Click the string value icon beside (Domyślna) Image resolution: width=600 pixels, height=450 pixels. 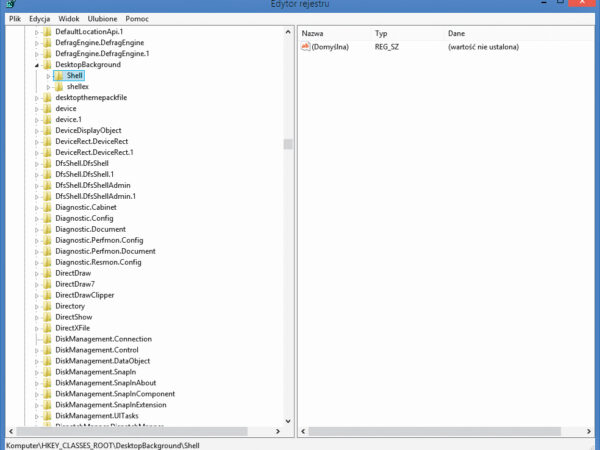click(306, 47)
